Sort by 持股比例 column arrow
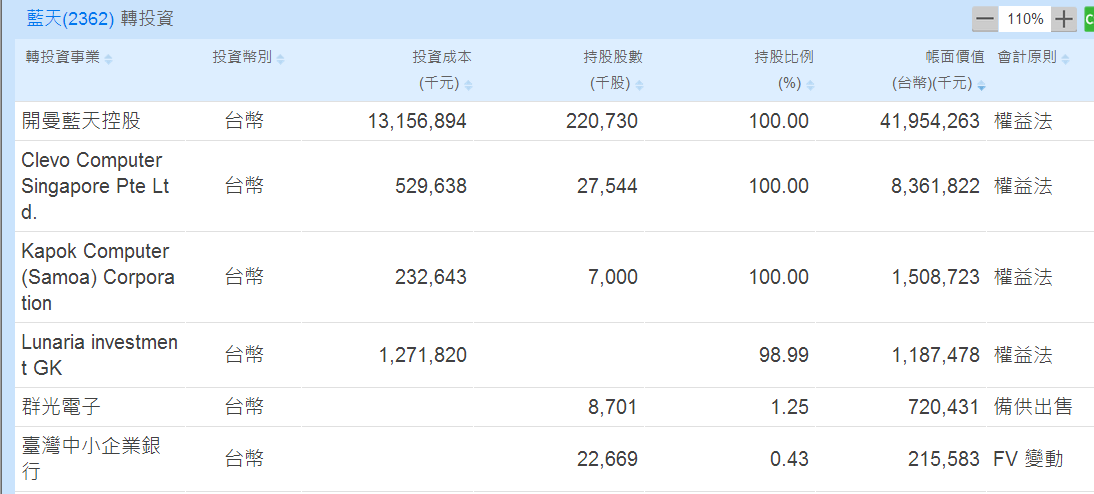 click(810, 85)
